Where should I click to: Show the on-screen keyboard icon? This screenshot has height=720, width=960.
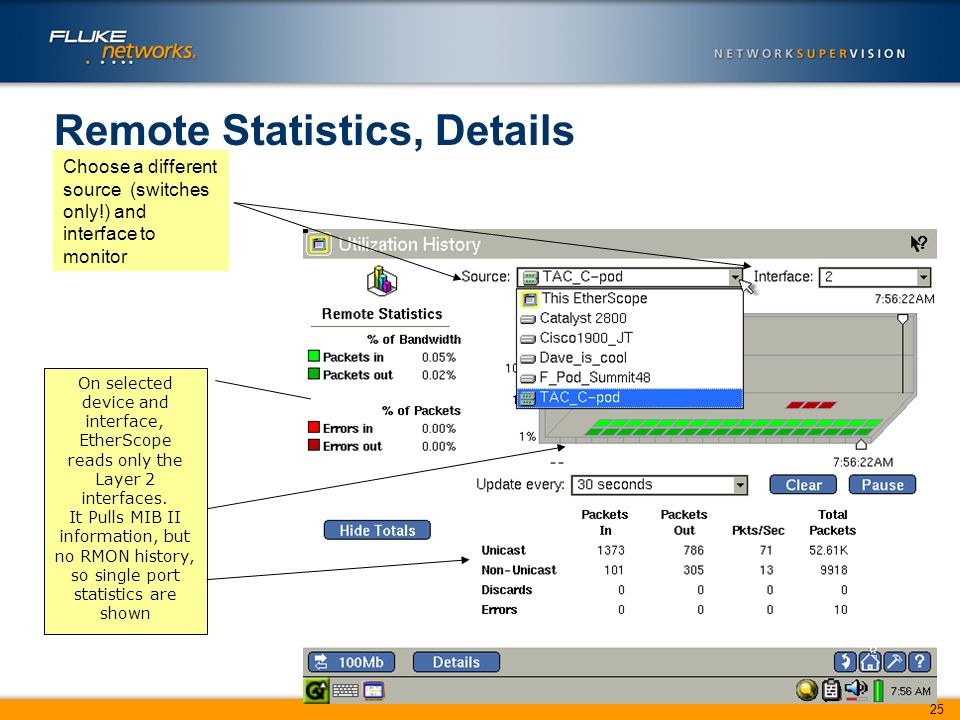345,691
